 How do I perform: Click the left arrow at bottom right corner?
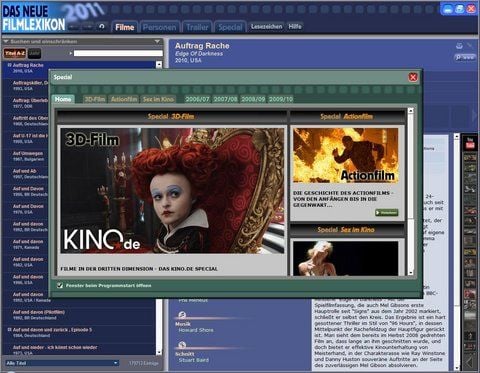[470, 362]
